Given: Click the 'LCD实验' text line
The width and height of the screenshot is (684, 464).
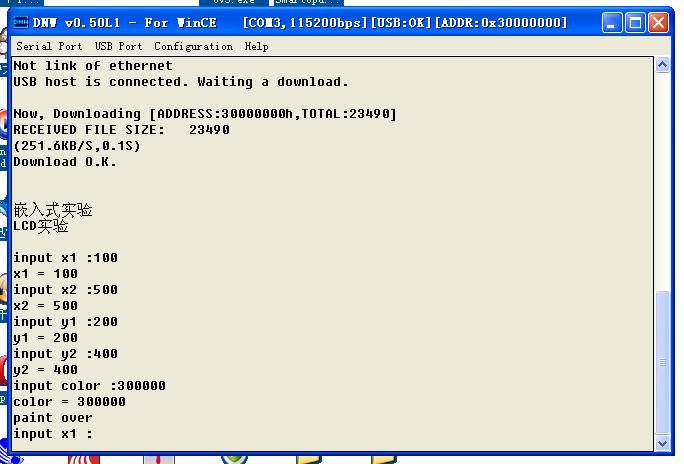Looking at the screenshot, I should 41,226.
